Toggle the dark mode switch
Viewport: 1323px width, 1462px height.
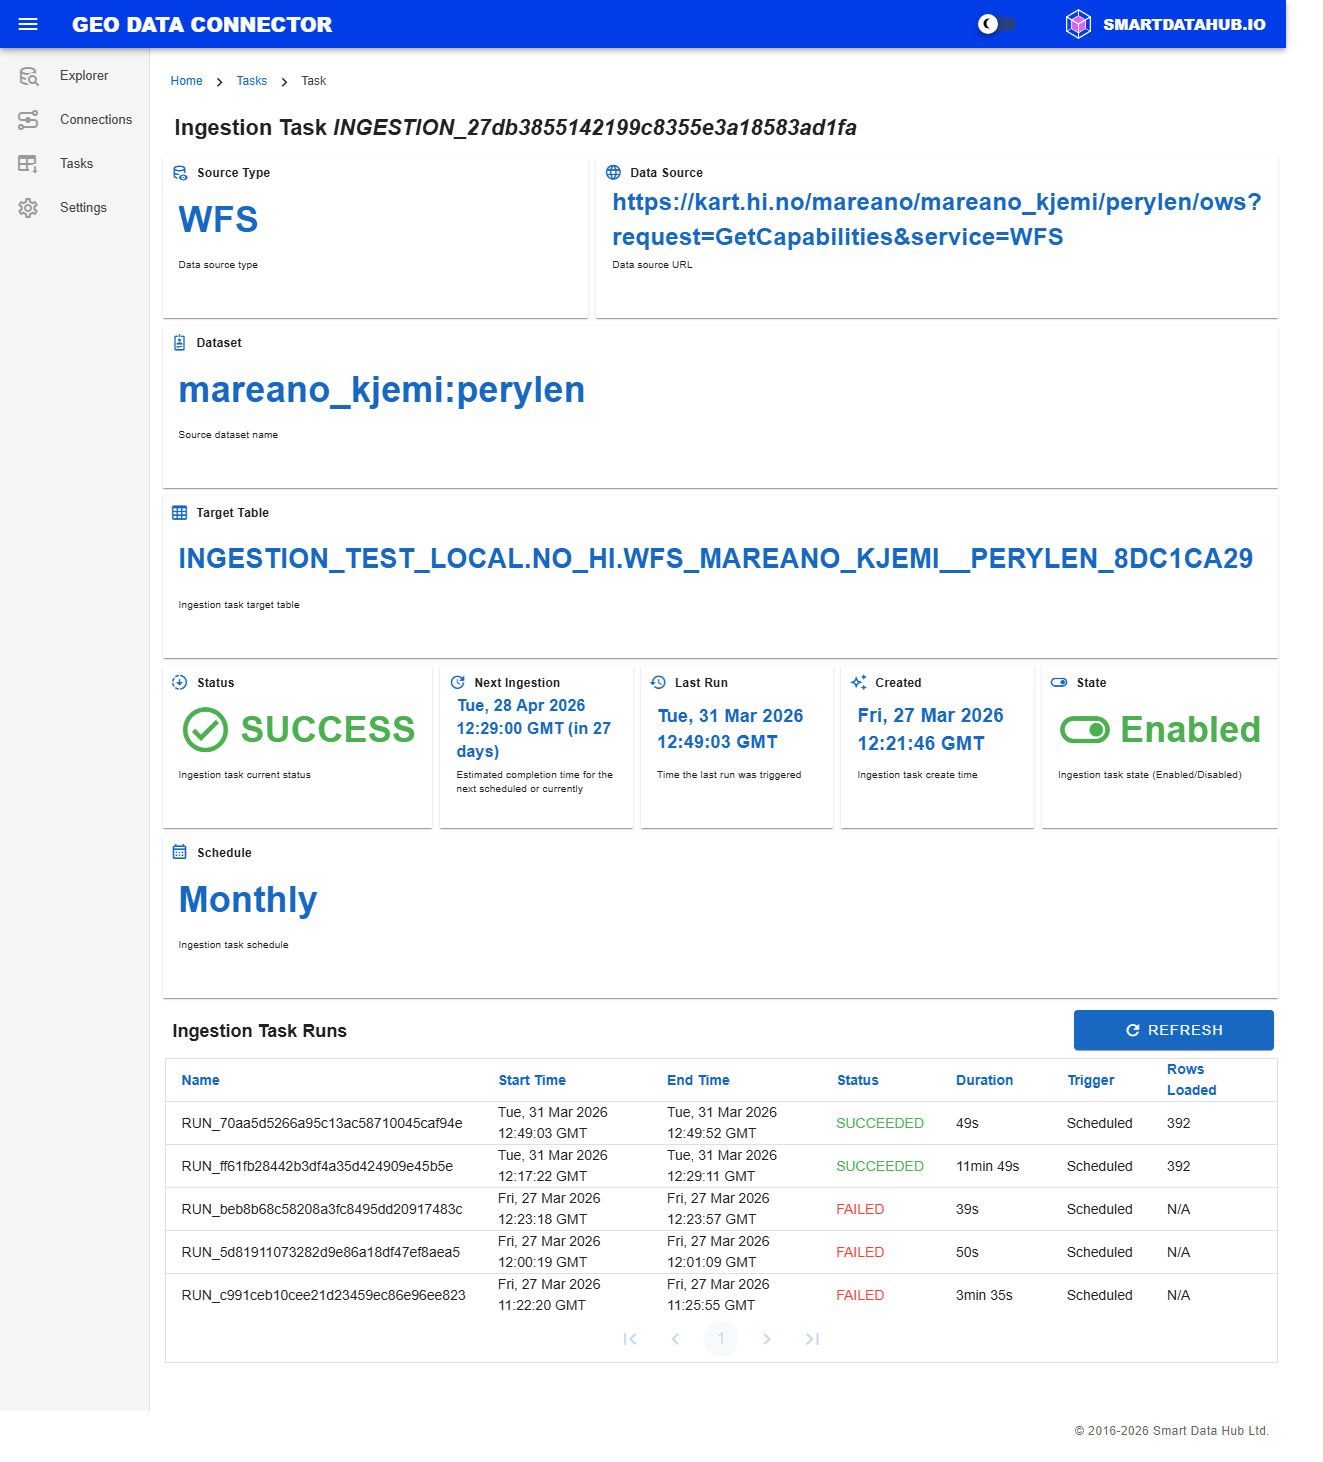point(996,24)
